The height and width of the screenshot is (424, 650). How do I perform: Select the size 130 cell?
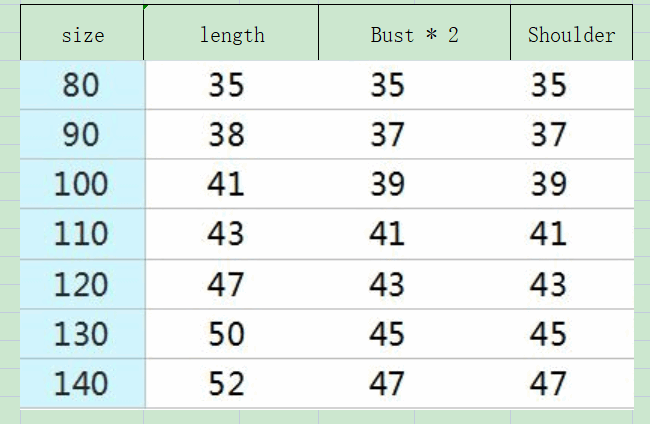click(82, 333)
